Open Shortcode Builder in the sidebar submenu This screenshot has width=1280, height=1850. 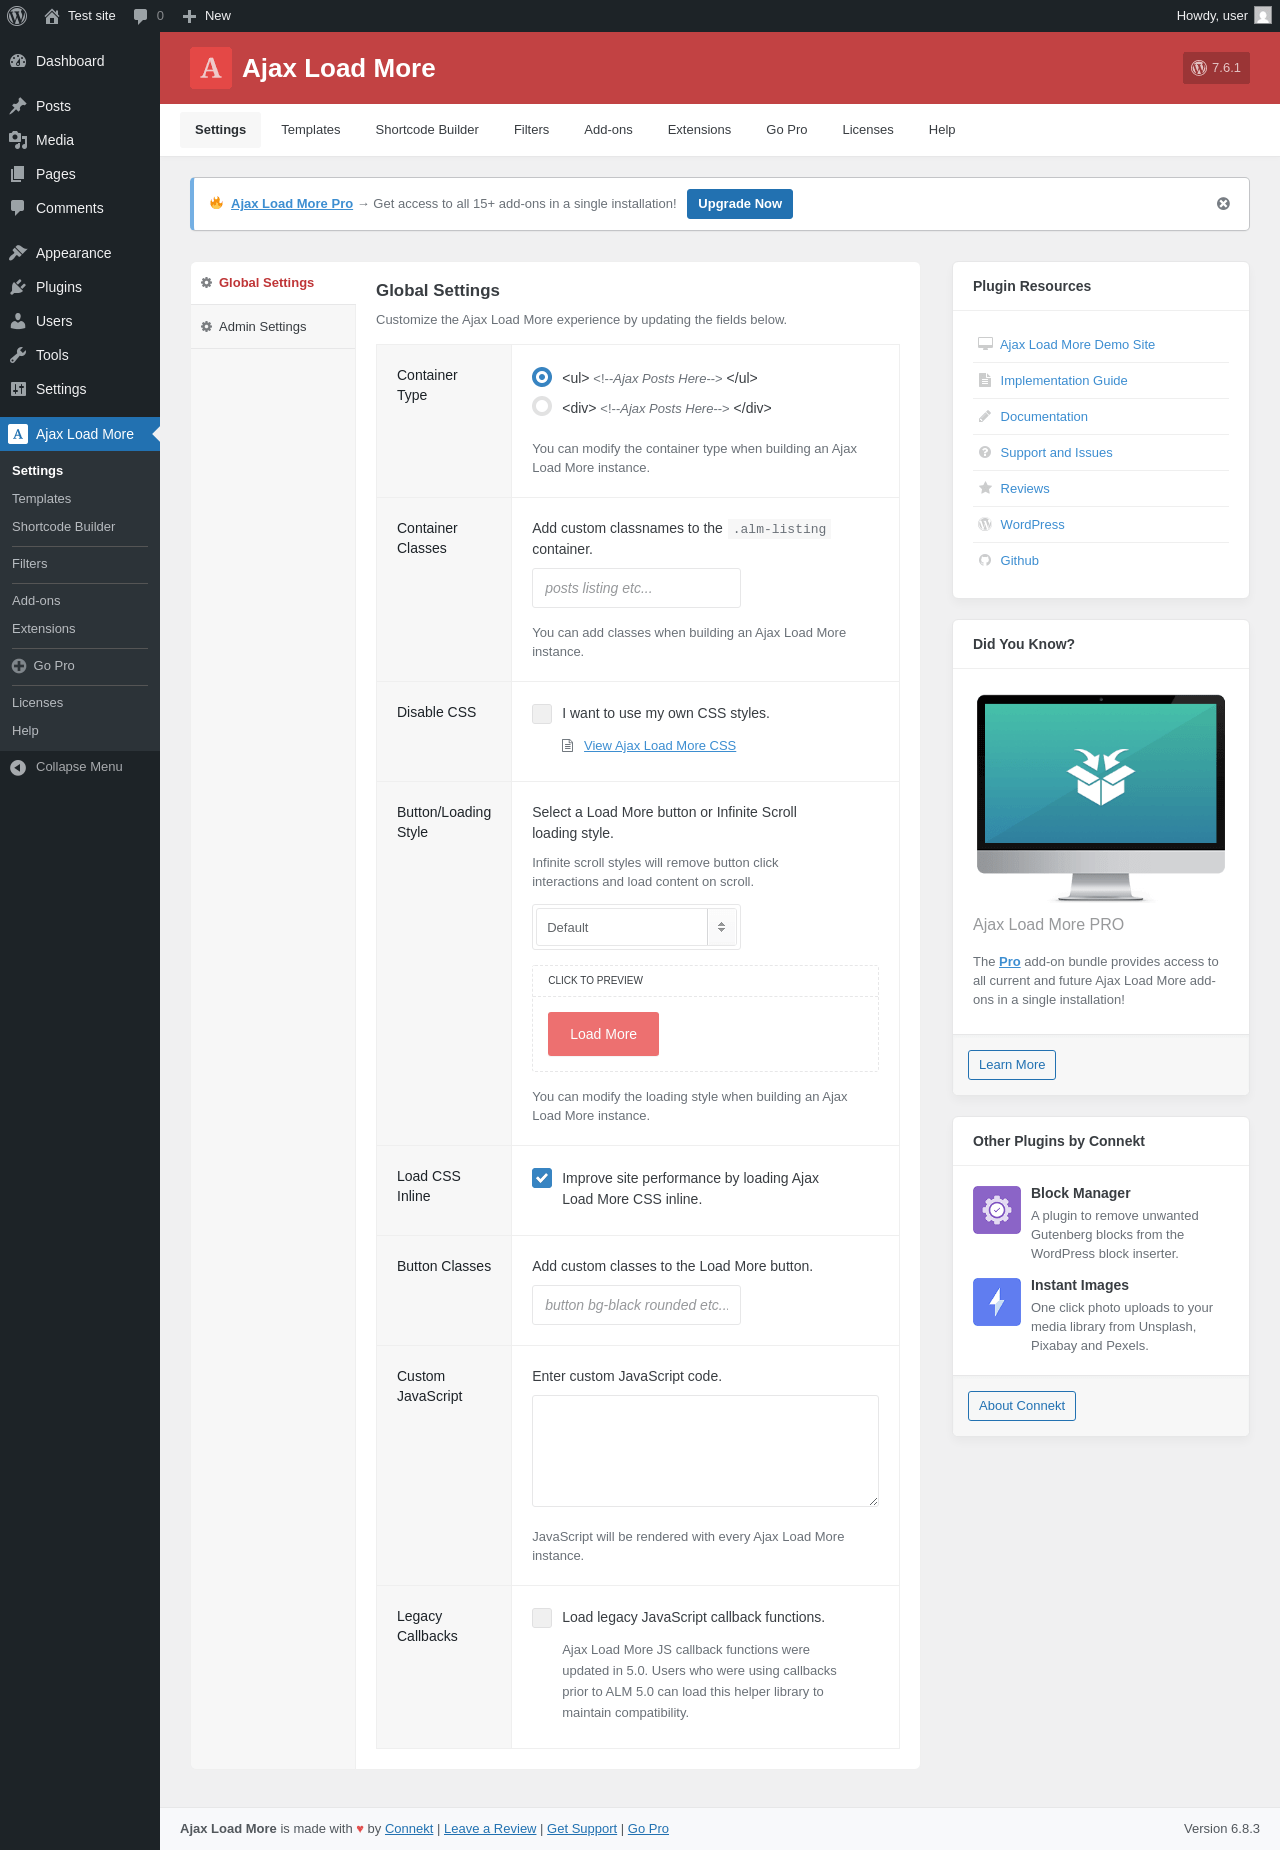click(x=63, y=527)
